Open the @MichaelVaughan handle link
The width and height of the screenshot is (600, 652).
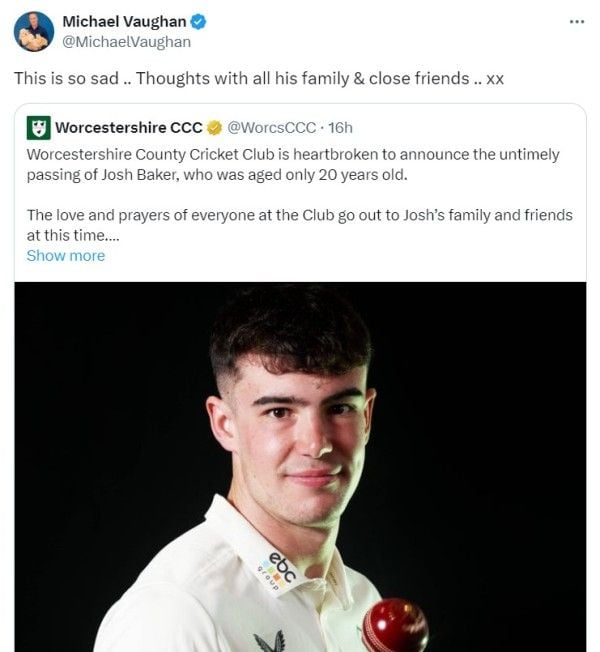point(126,42)
